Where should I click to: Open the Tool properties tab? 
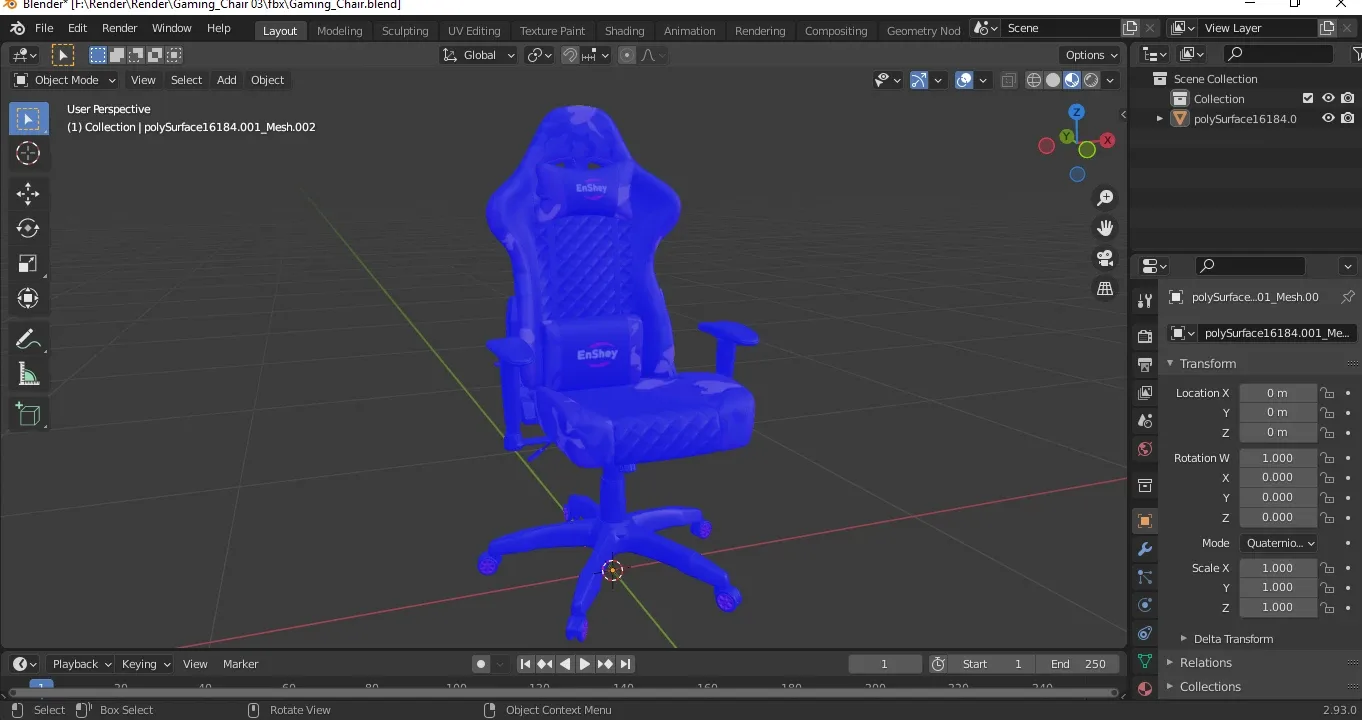[x=1145, y=300]
